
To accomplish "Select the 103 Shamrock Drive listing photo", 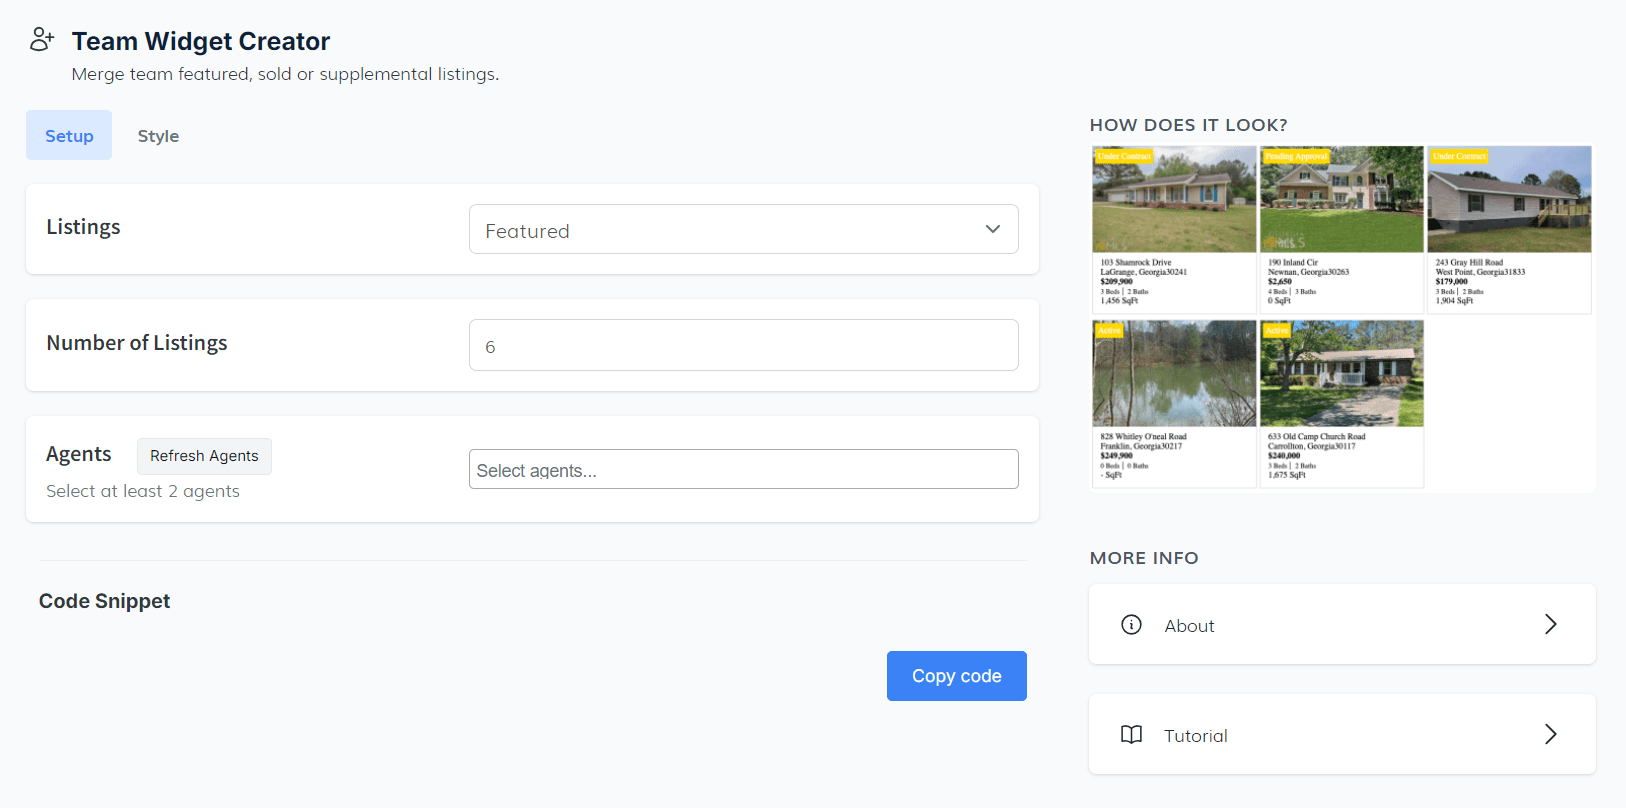I will point(1174,200).
